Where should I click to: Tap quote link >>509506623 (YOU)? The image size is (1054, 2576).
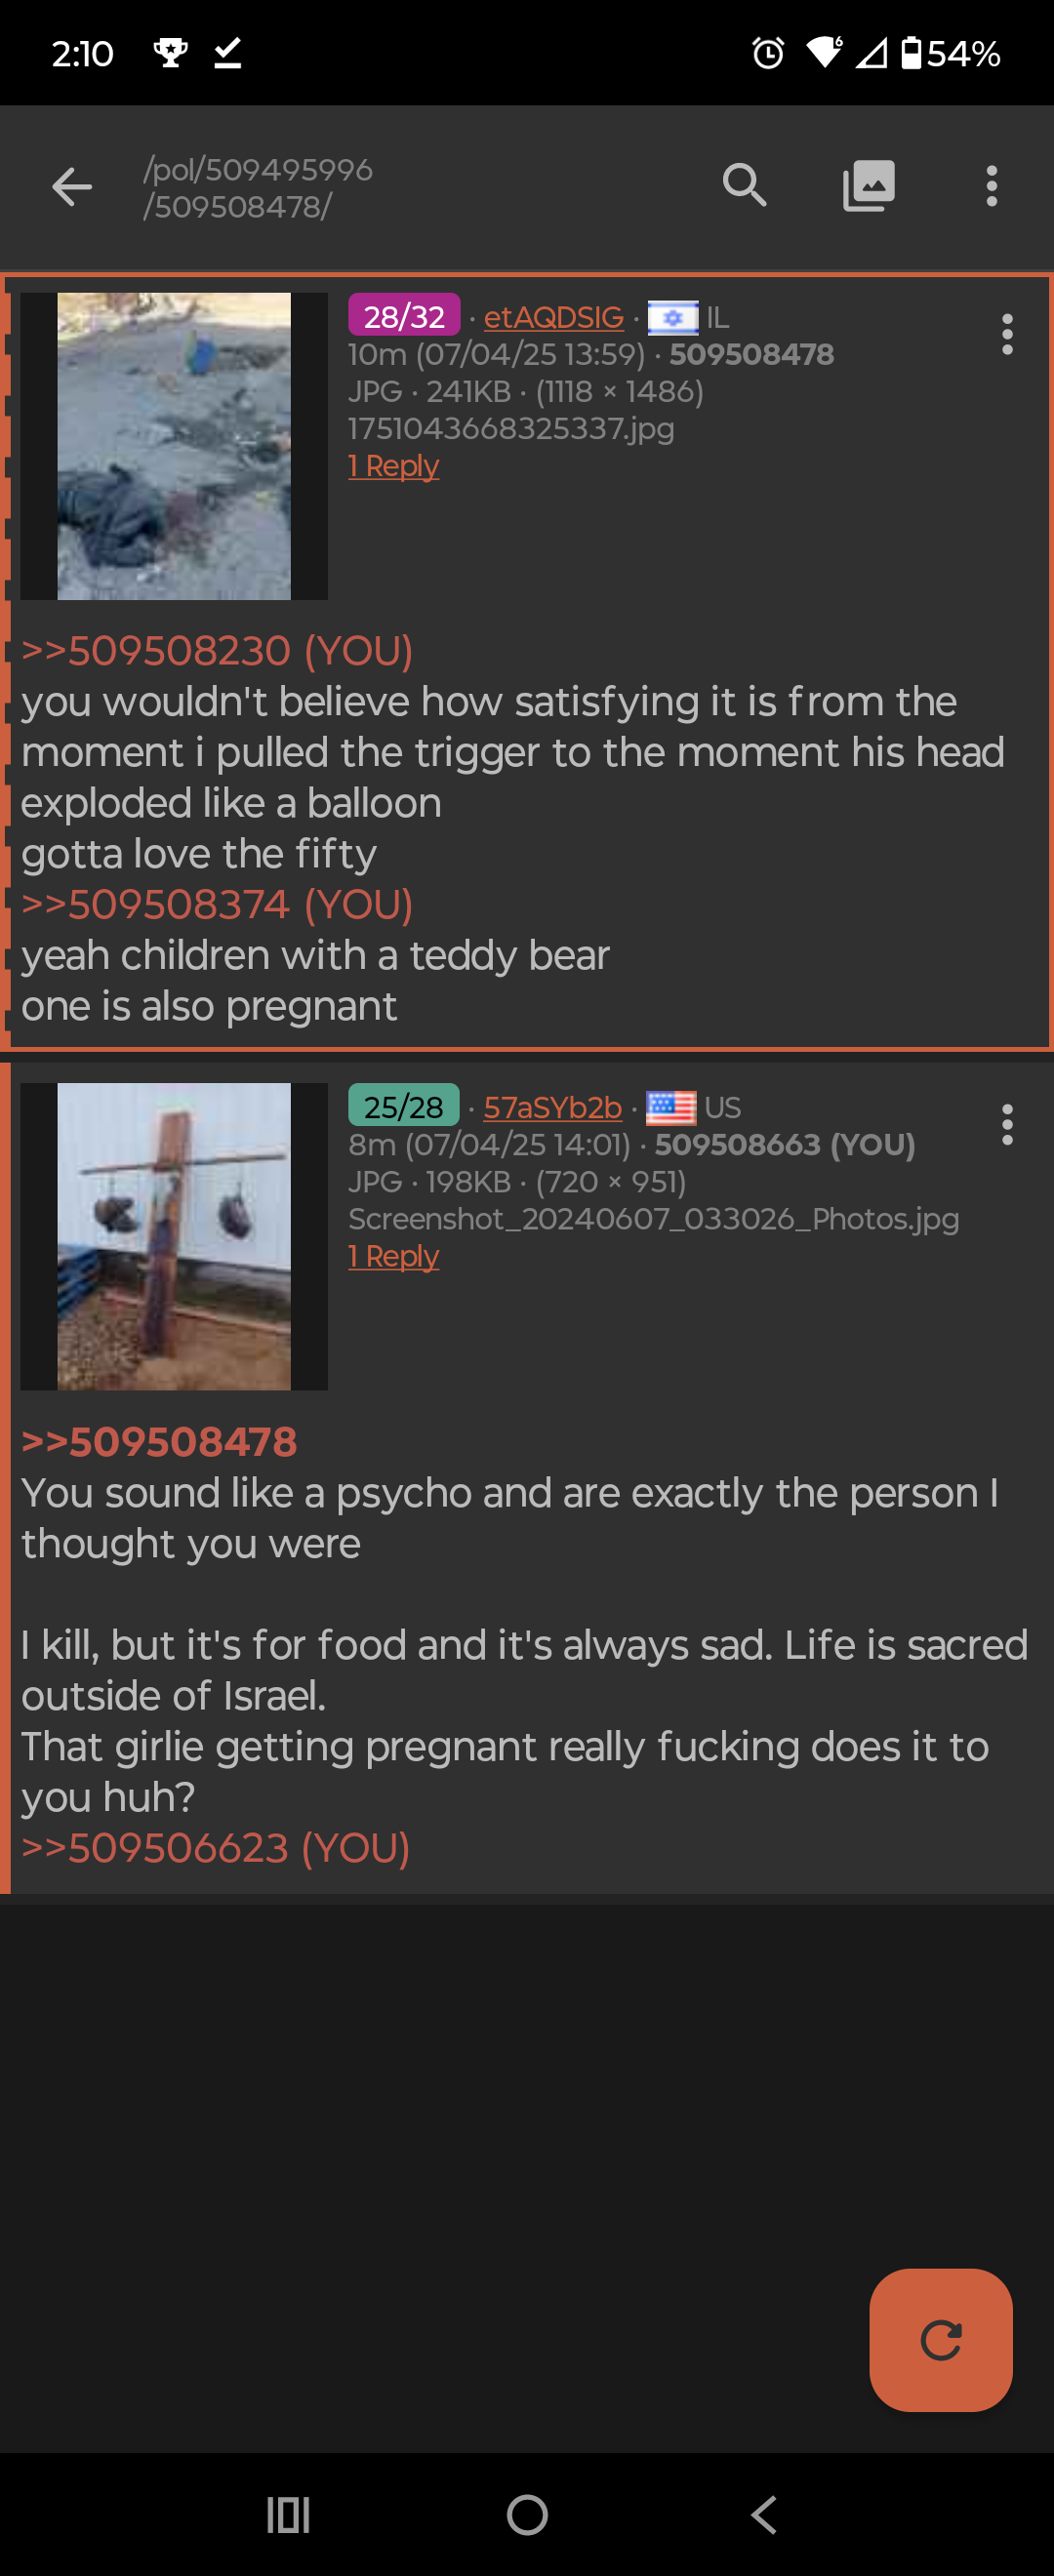(216, 1848)
